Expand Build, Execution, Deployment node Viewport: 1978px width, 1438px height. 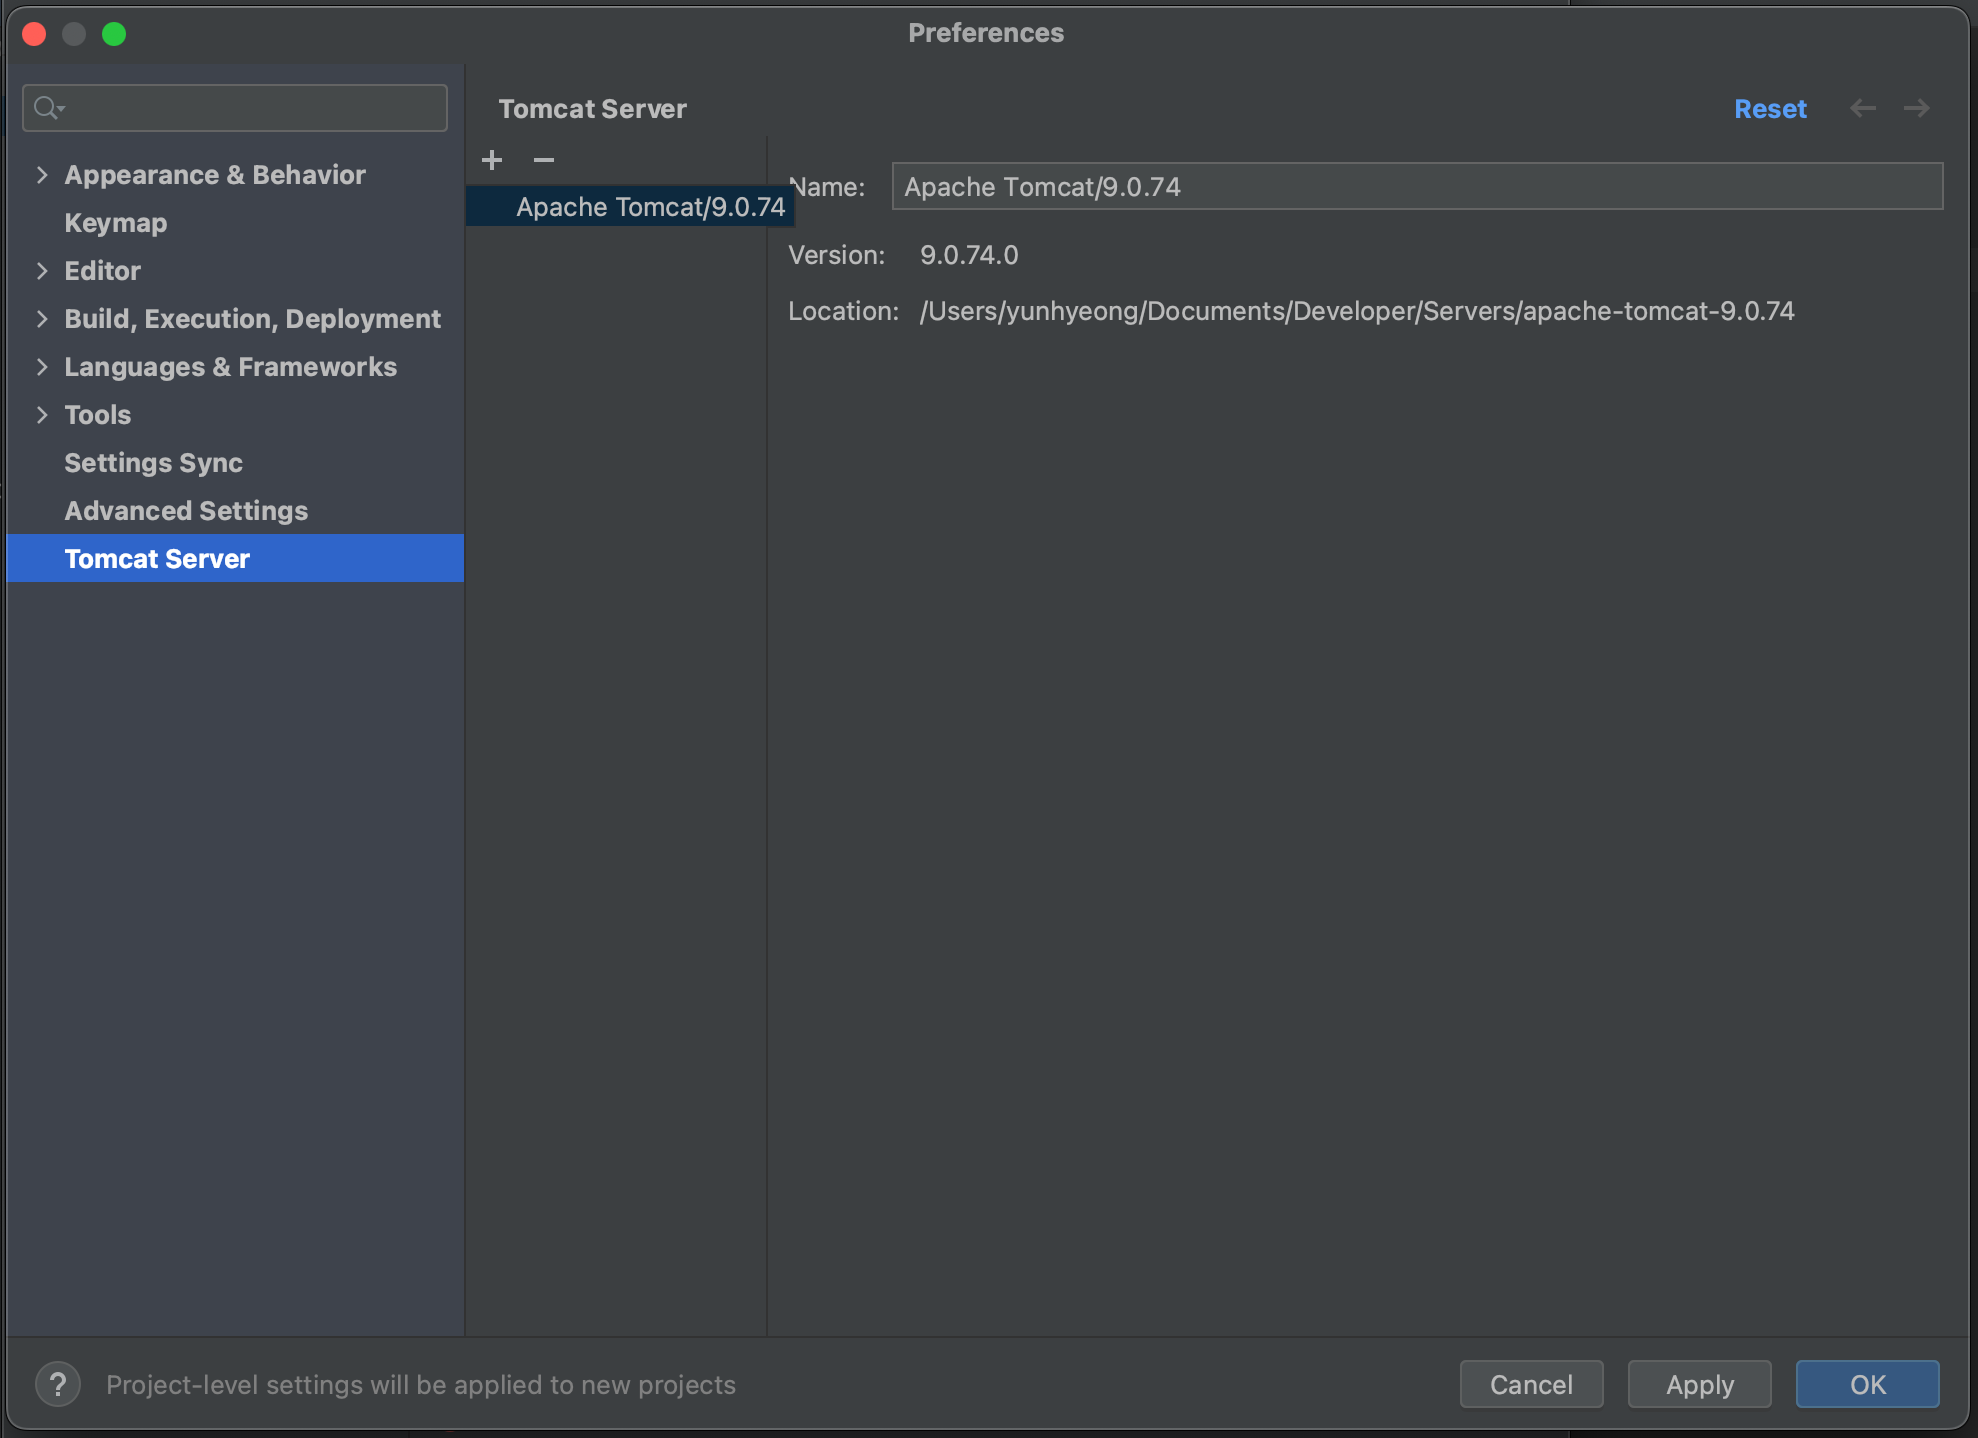click(42, 319)
